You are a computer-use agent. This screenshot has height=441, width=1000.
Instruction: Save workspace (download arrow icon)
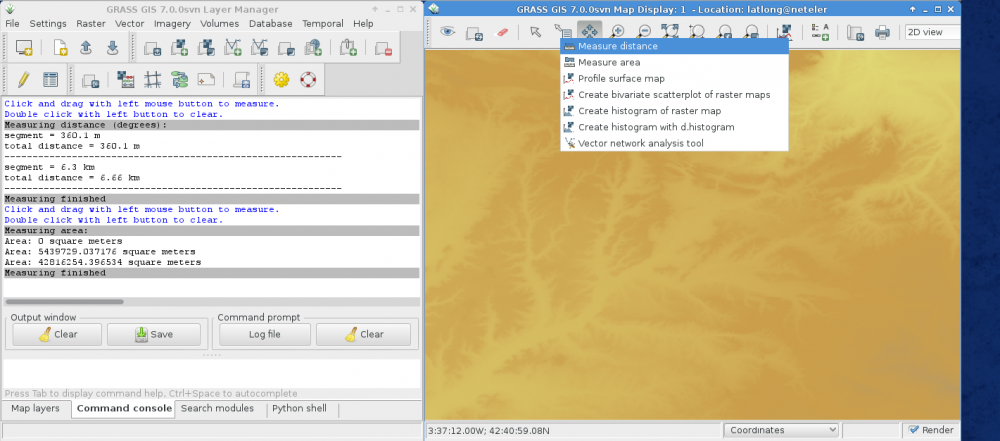coord(112,47)
